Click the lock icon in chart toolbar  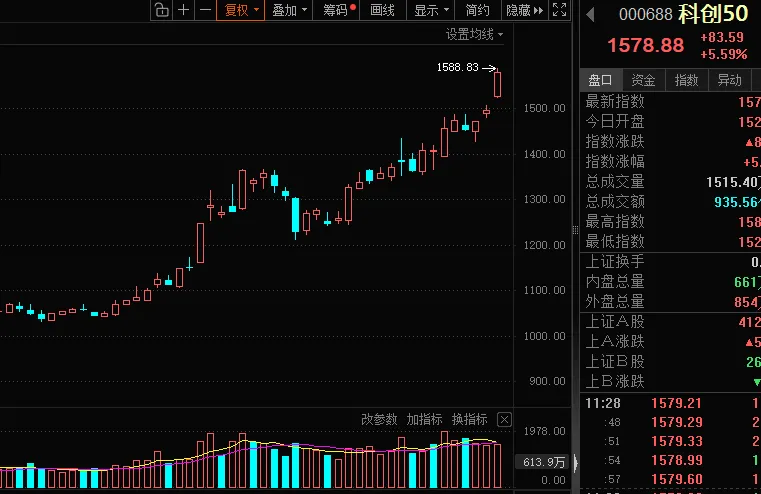[x=162, y=10]
